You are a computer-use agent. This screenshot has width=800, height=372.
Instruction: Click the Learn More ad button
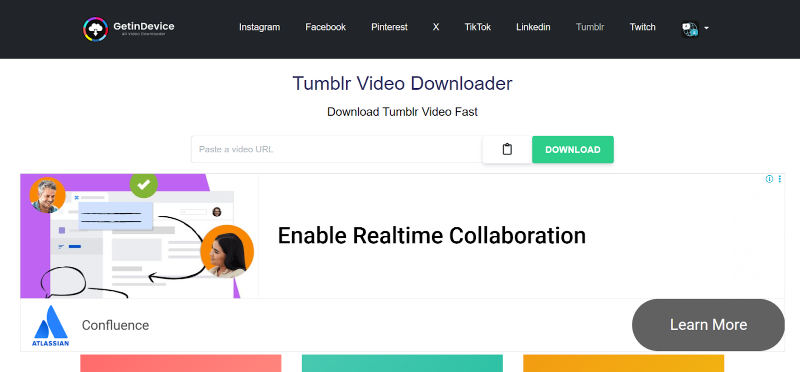pos(708,325)
